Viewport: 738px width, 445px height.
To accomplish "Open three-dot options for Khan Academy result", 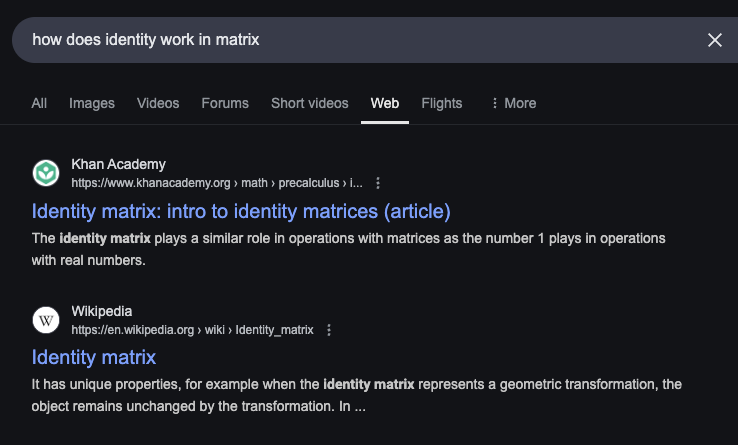I will point(378,183).
